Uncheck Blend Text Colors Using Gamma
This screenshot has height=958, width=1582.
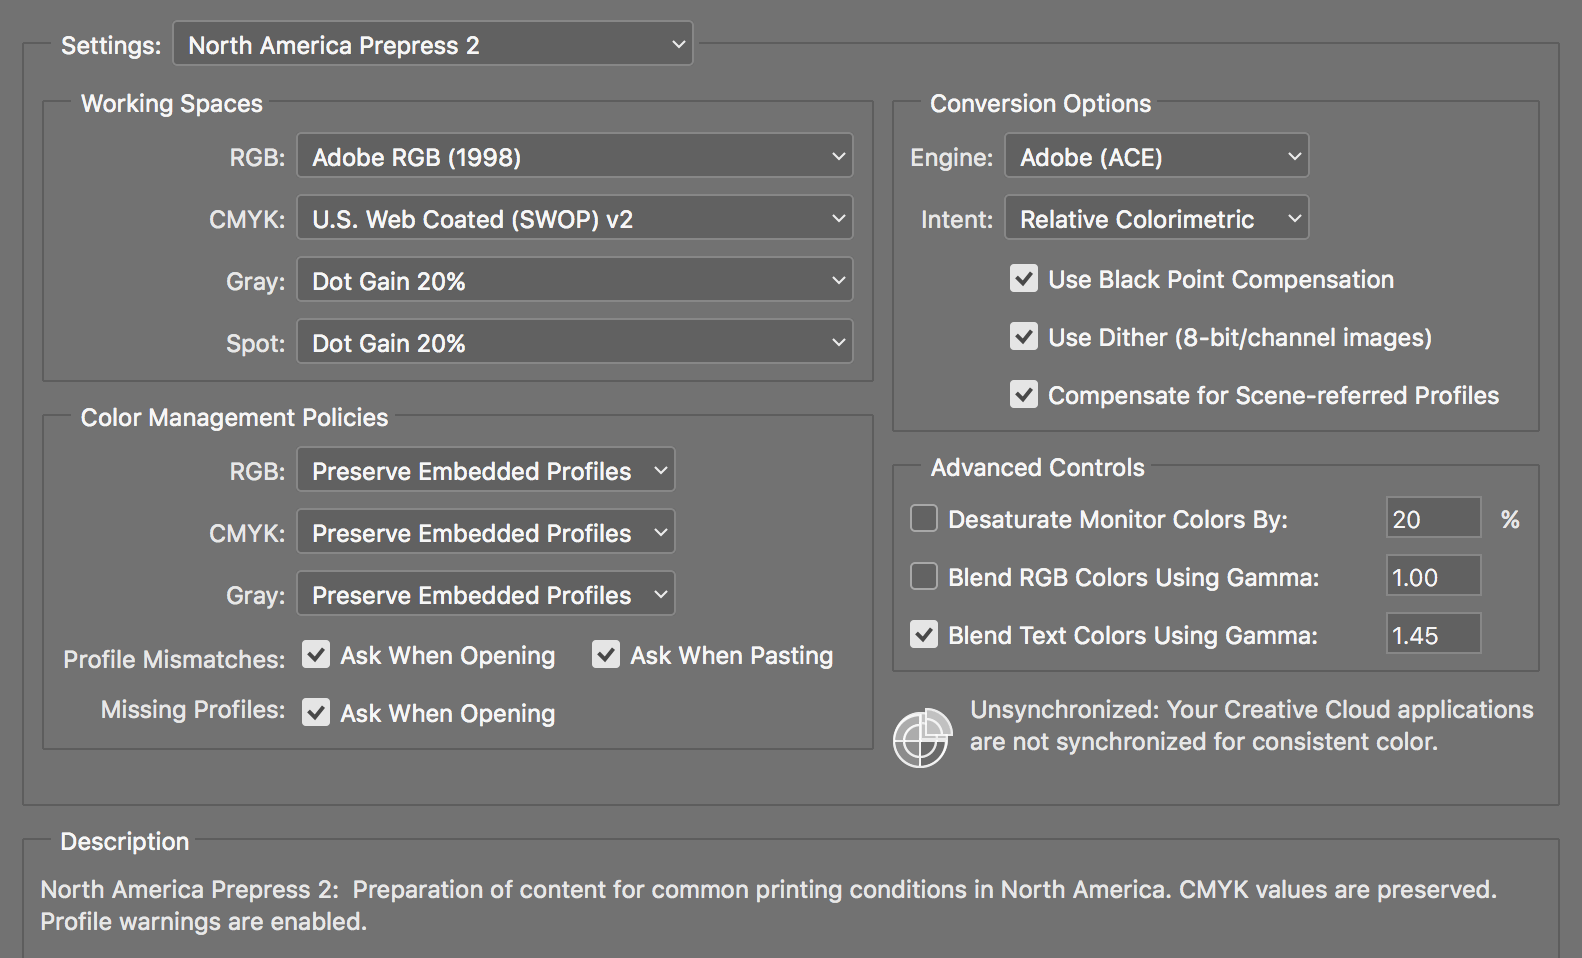point(923,634)
